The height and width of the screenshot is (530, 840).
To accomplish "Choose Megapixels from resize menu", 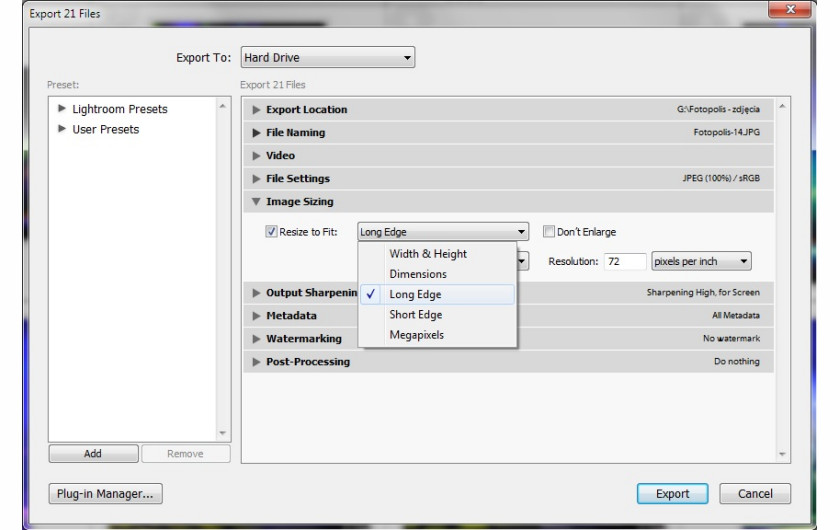I will click(x=438, y=335).
